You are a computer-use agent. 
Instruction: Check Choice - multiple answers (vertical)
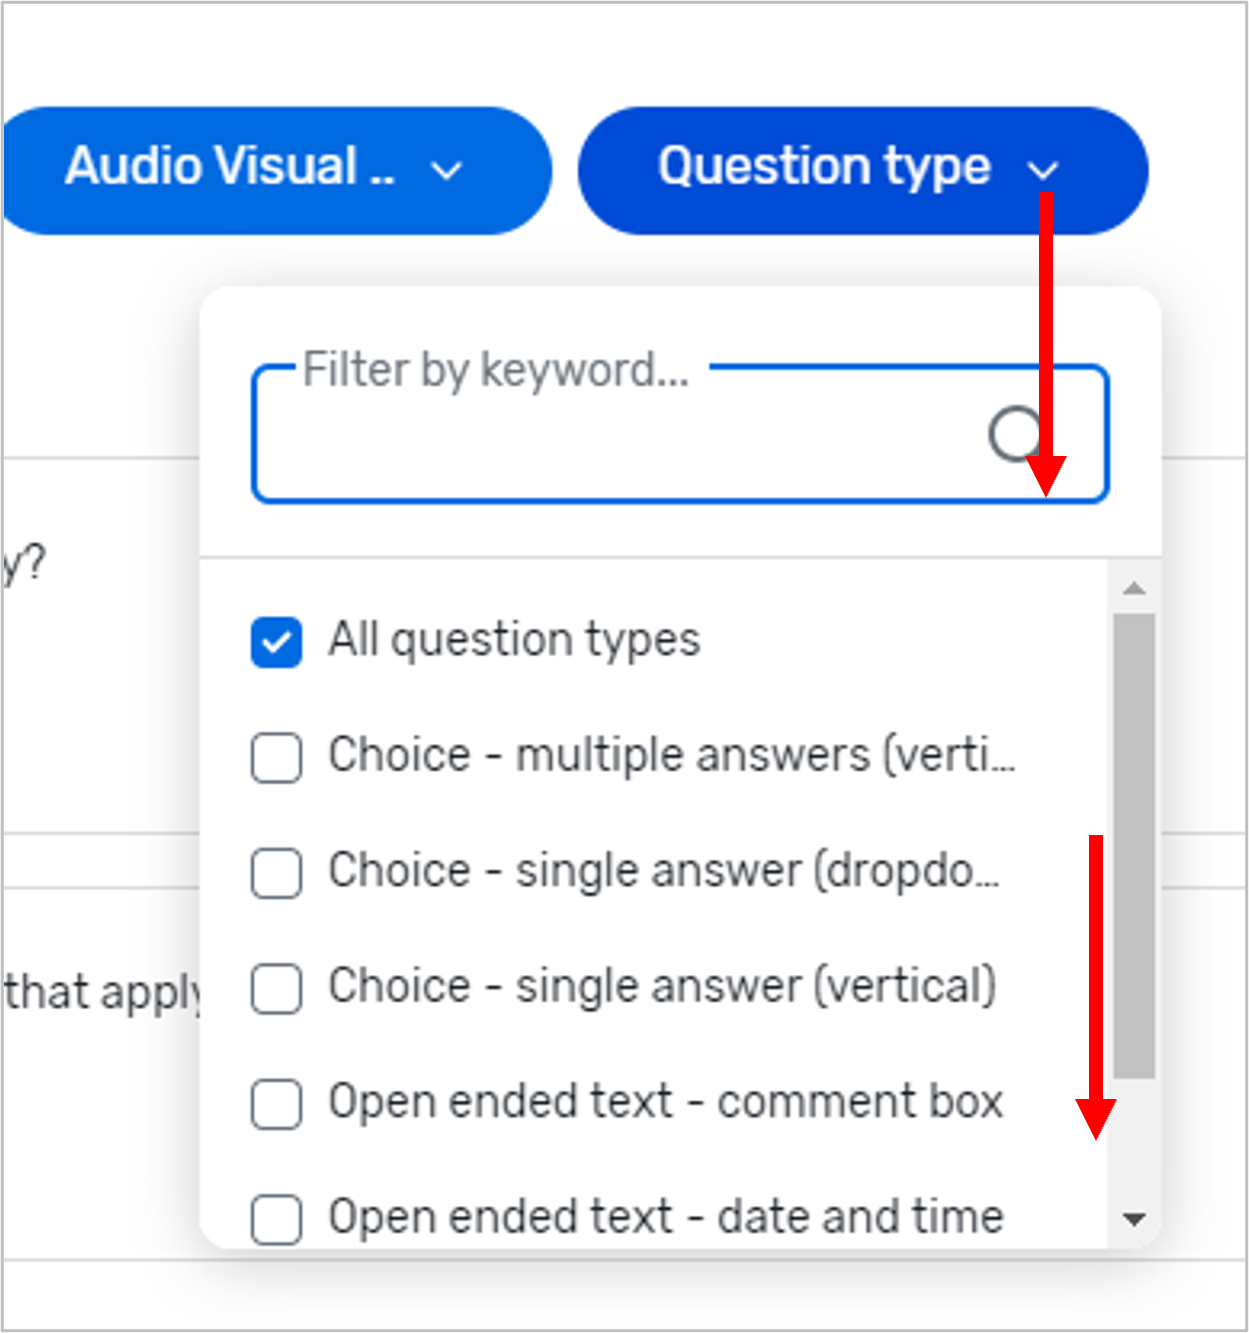coord(275,757)
